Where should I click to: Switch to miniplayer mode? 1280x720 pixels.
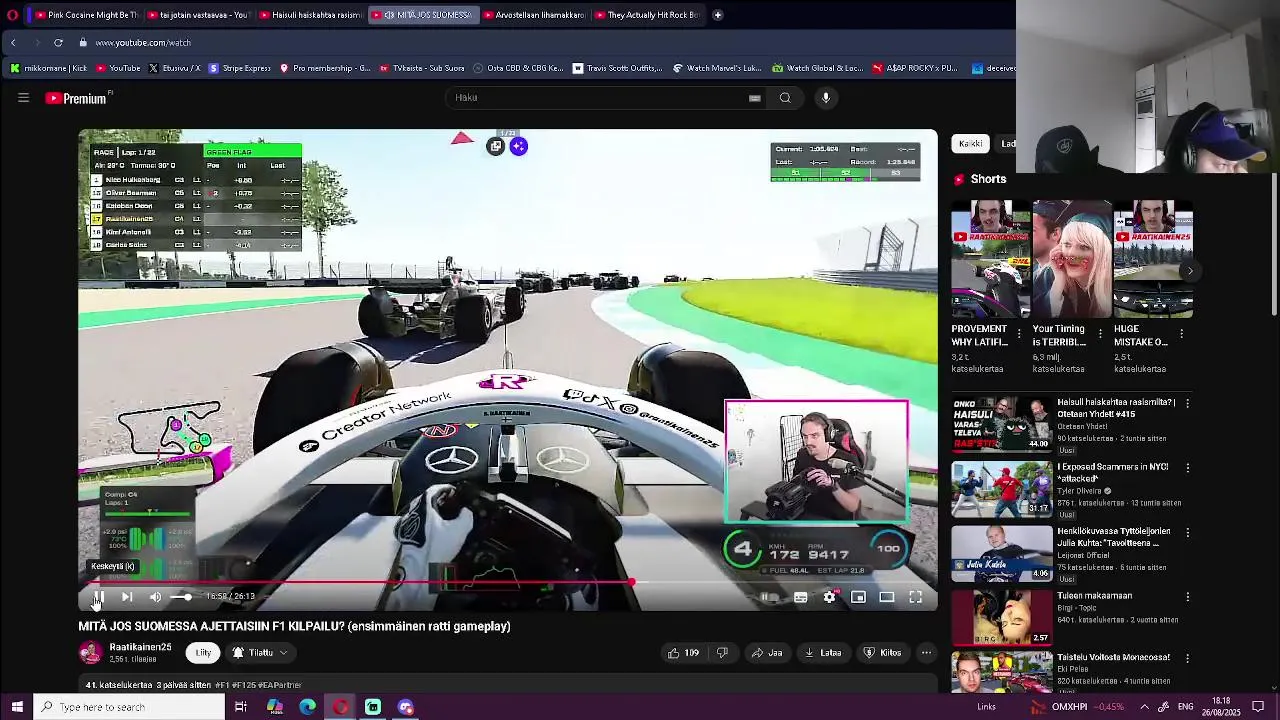tap(858, 597)
